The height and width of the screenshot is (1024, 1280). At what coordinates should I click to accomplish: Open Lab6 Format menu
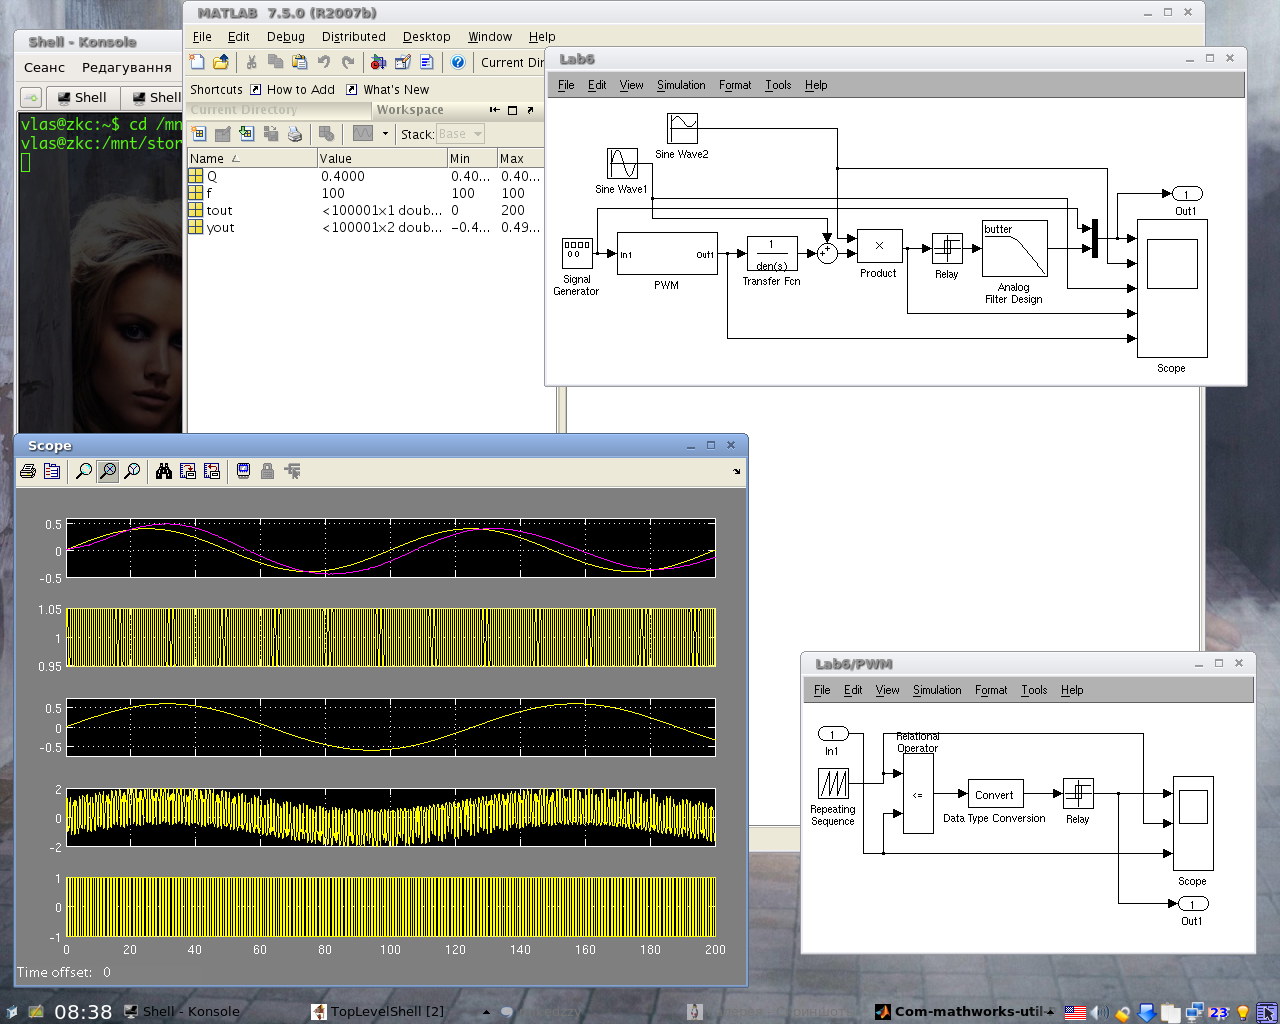[735, 85]
